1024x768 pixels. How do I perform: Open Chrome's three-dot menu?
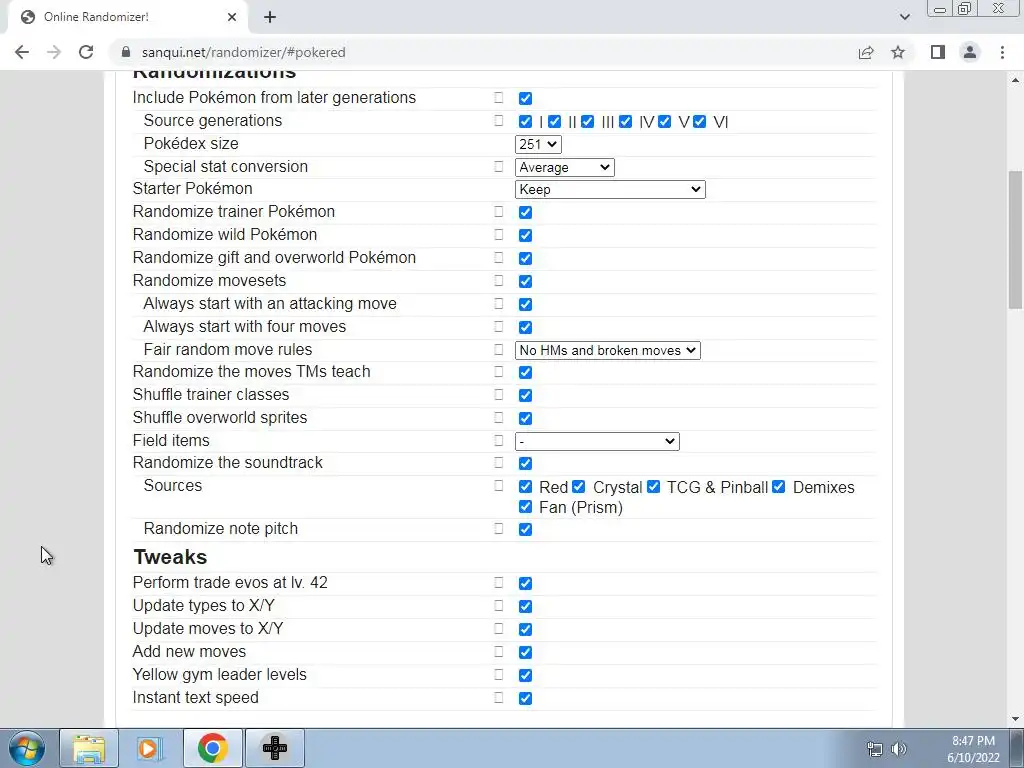pos(1002,52)
